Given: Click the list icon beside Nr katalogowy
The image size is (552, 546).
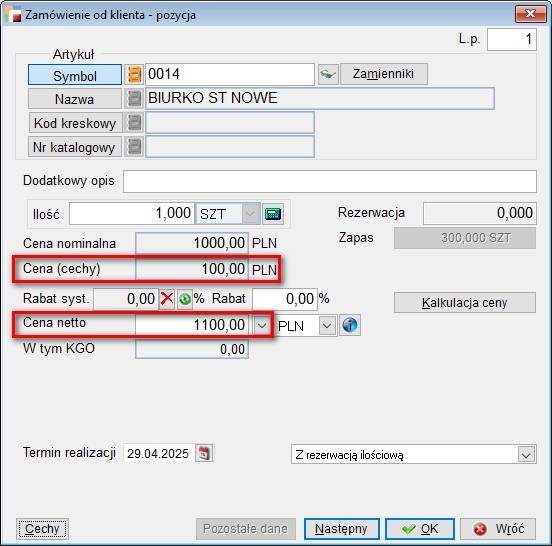Looking at the screenshot, I should tap(134, 146).
